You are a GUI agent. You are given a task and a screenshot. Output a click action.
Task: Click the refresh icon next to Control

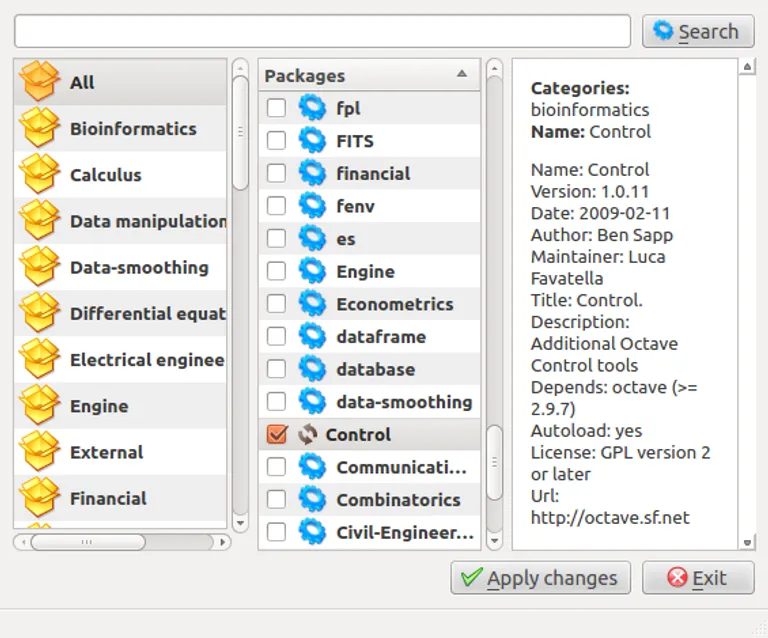tap(307, 435)
